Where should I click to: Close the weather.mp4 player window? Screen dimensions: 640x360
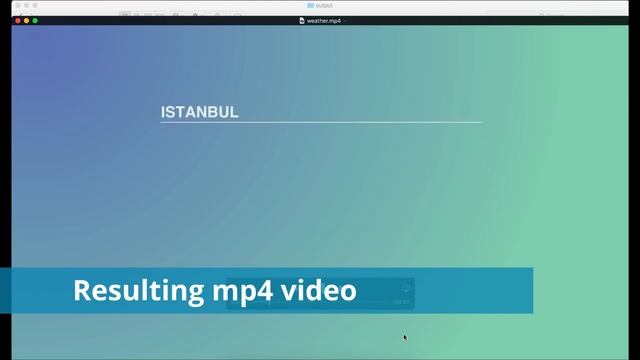[x=18, y=21]
